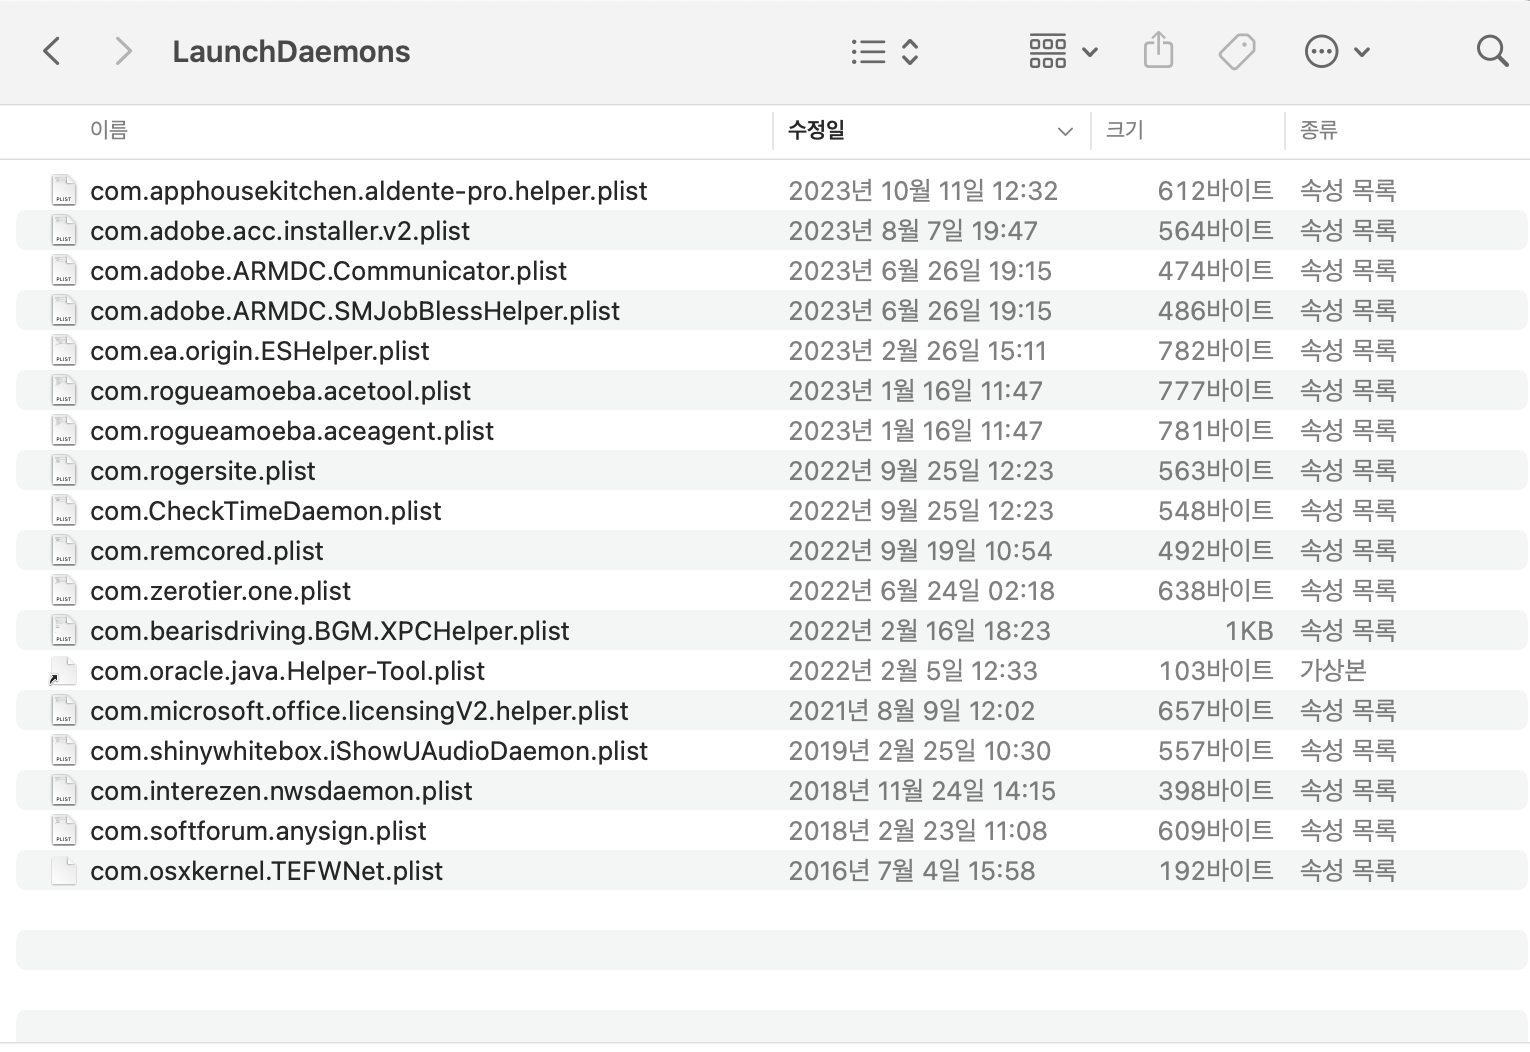Click the date 2022년 6월 24일 02:18
The height and width of the screenshot is (1052, 1530).
921,591
